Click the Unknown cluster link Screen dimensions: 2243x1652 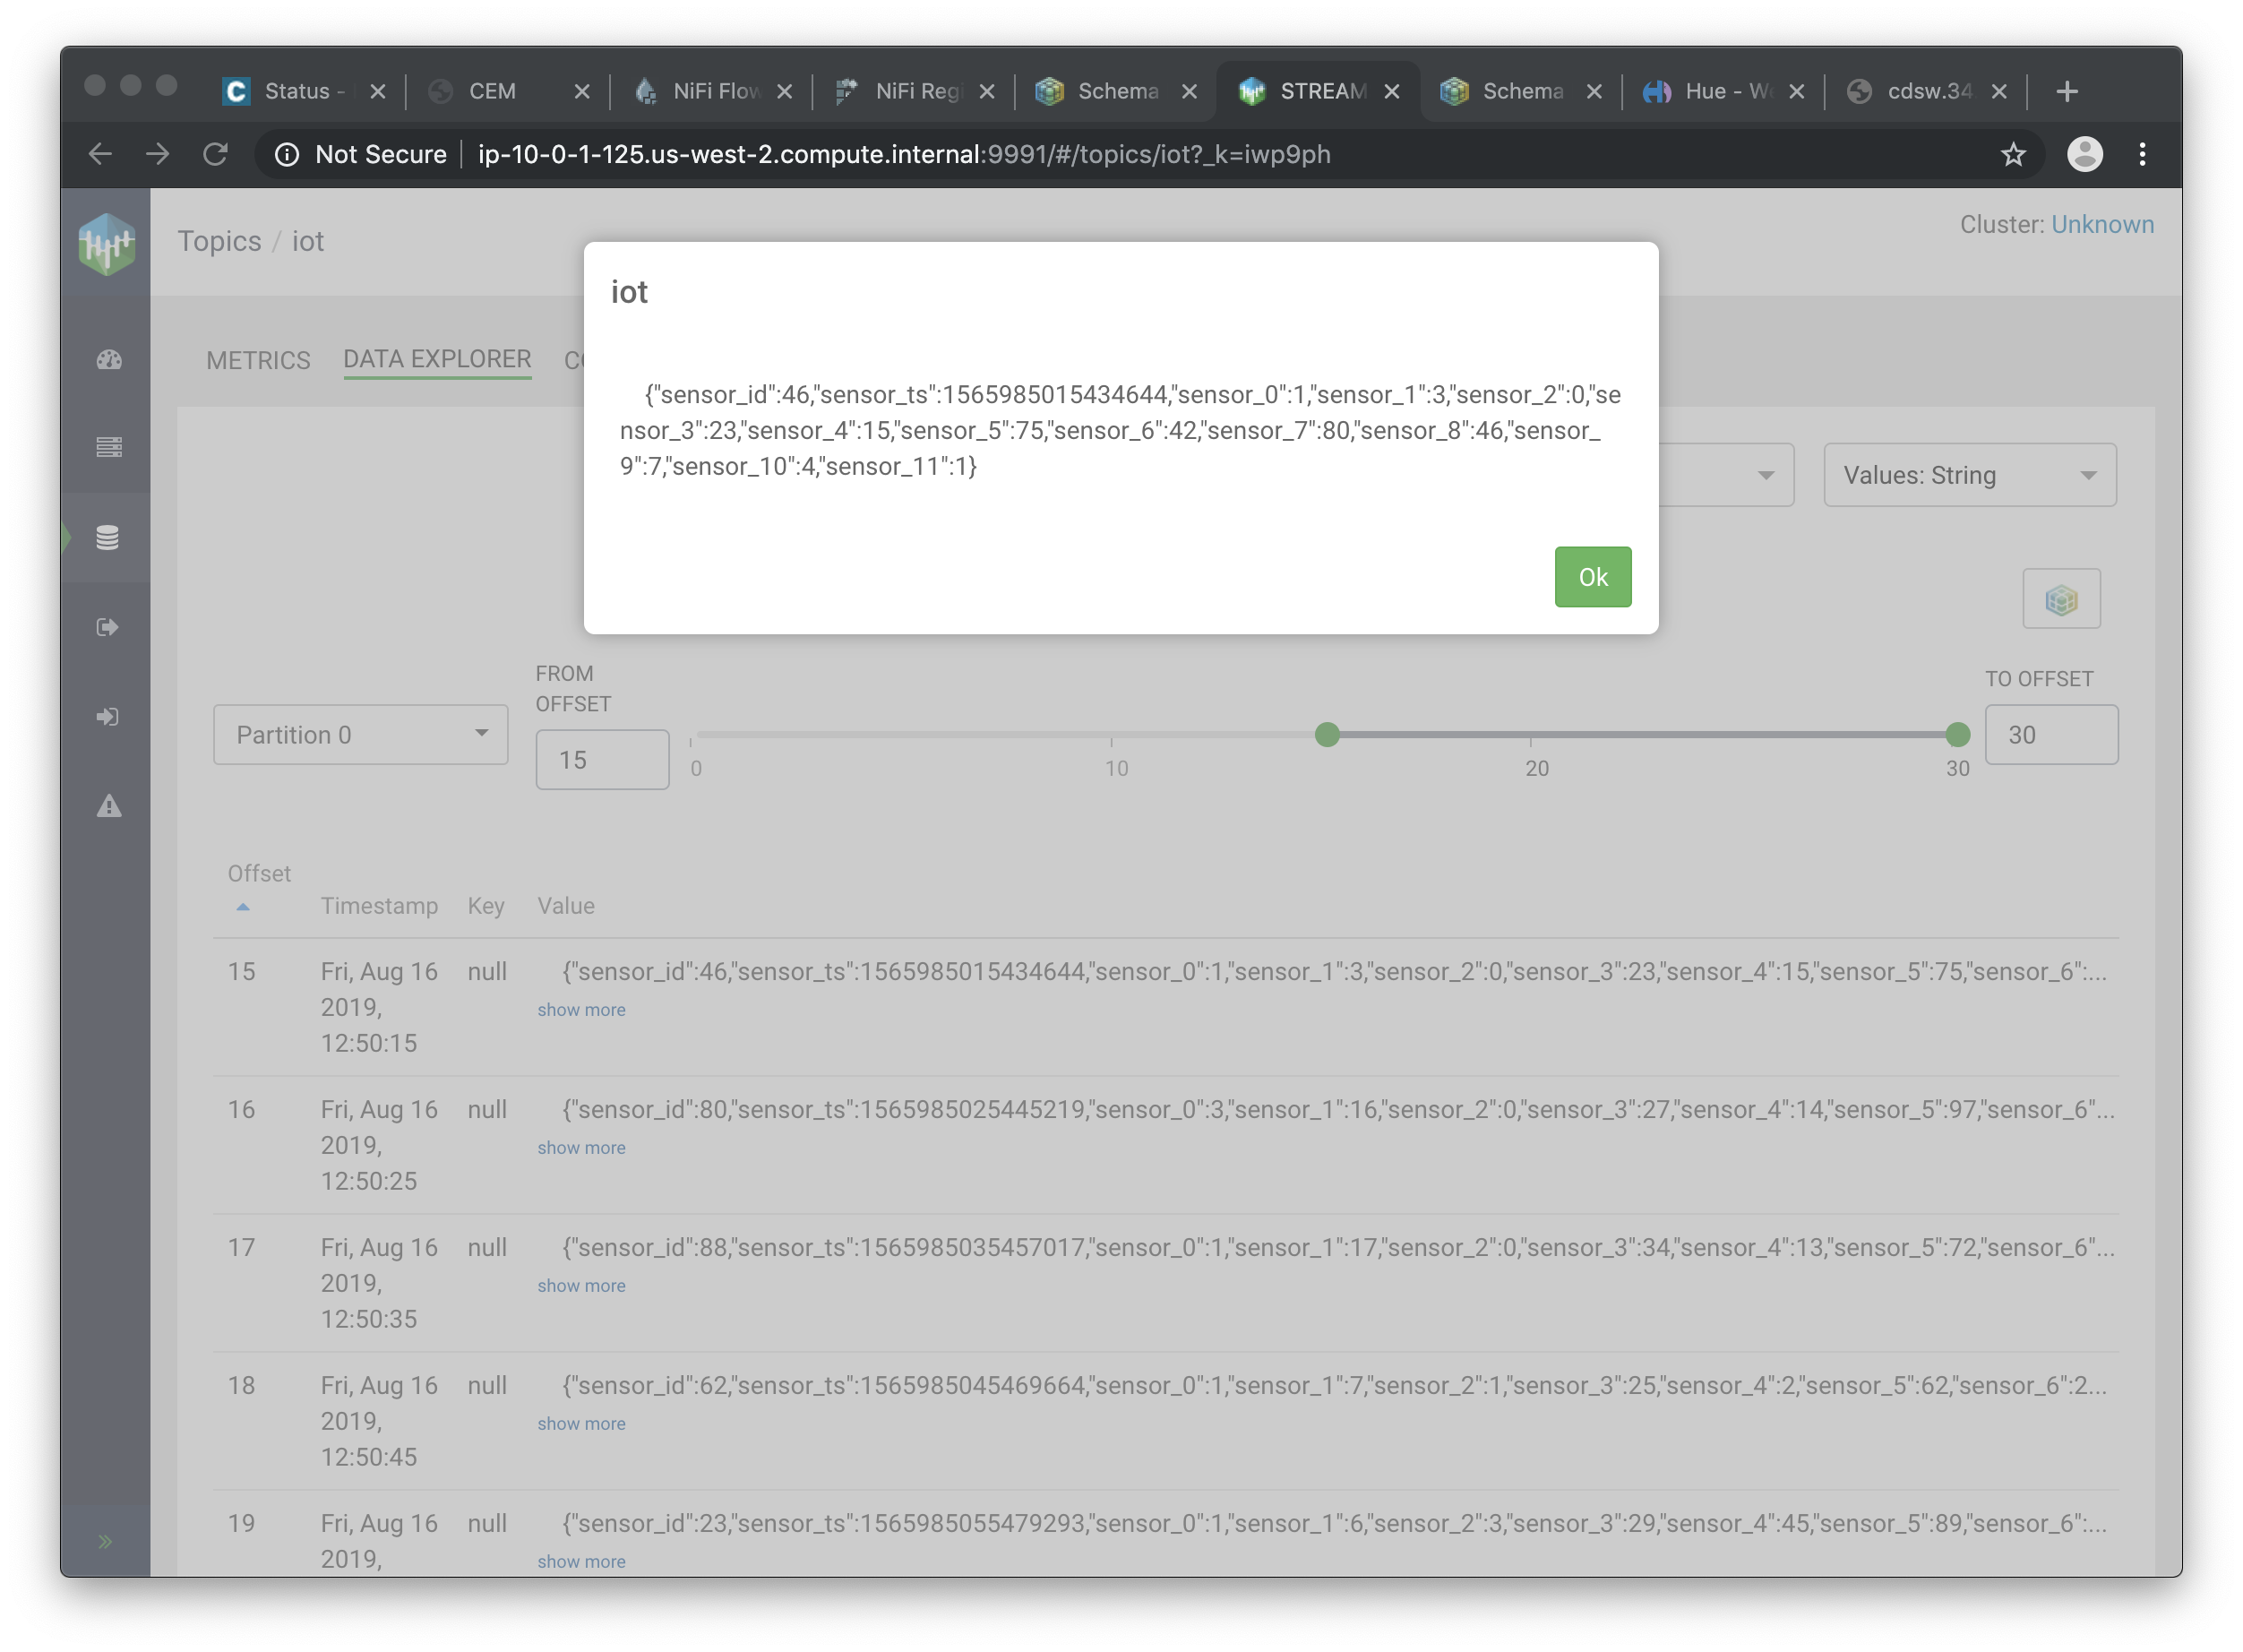click(2102, 225)
